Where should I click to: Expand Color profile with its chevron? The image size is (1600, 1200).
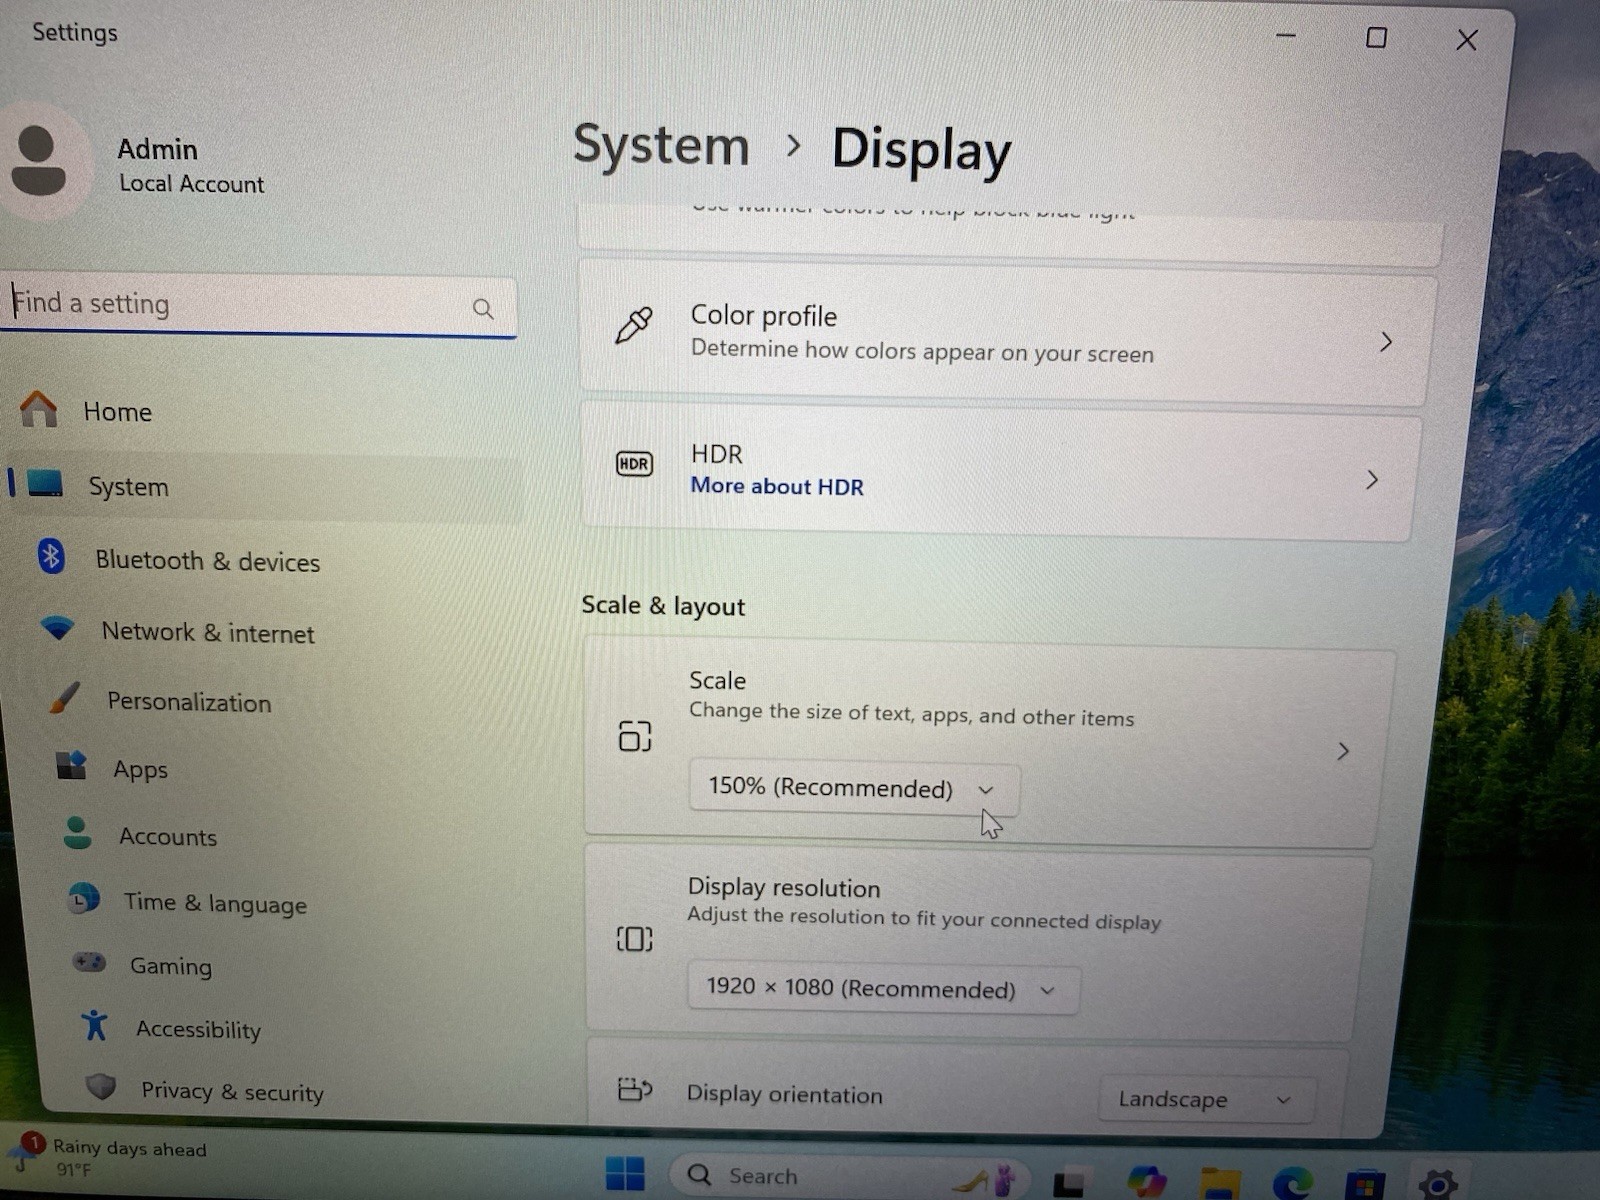(x=1386, y=342)
